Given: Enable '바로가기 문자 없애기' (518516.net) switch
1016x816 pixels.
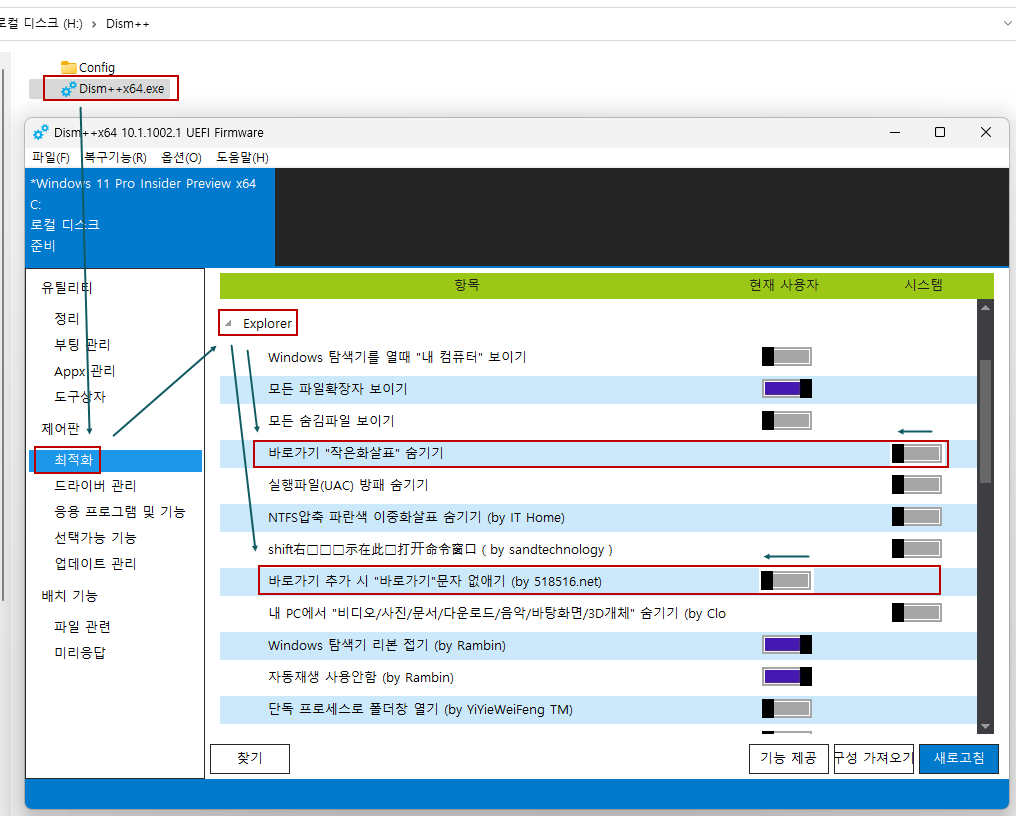Looking at the screenshot, I should coord(787,581).
